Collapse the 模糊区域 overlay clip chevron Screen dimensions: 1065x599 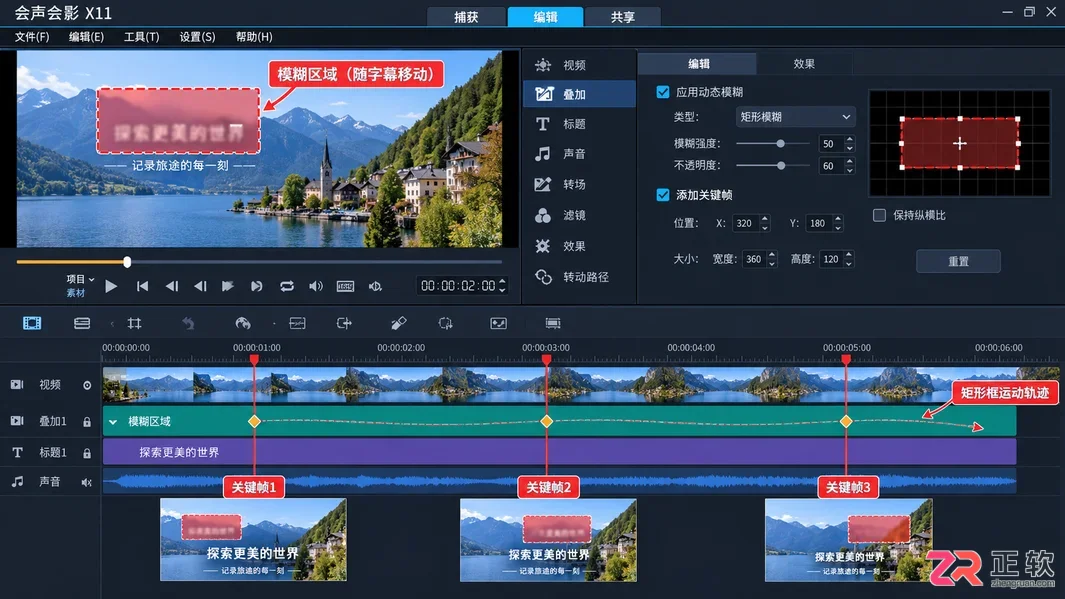click(113, 422)
